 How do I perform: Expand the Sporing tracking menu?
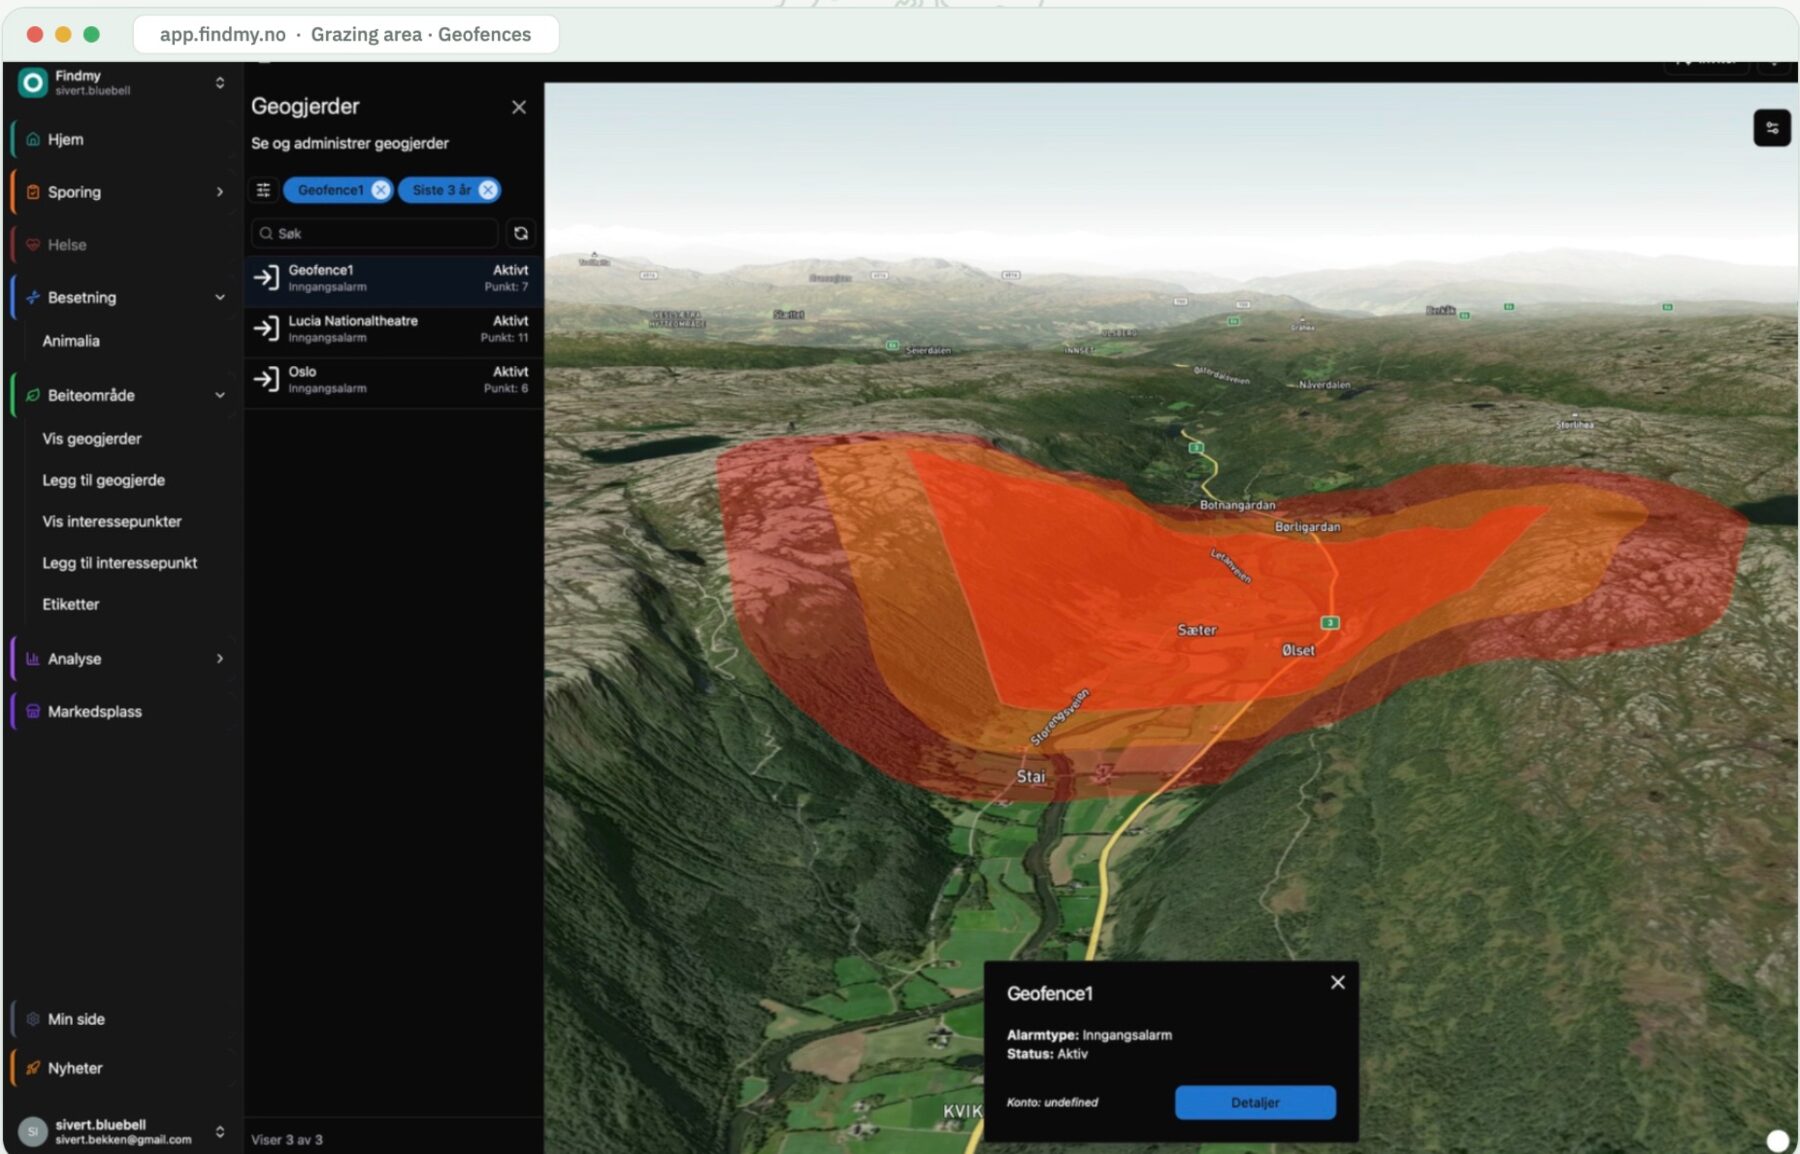(x=125, y=192)
